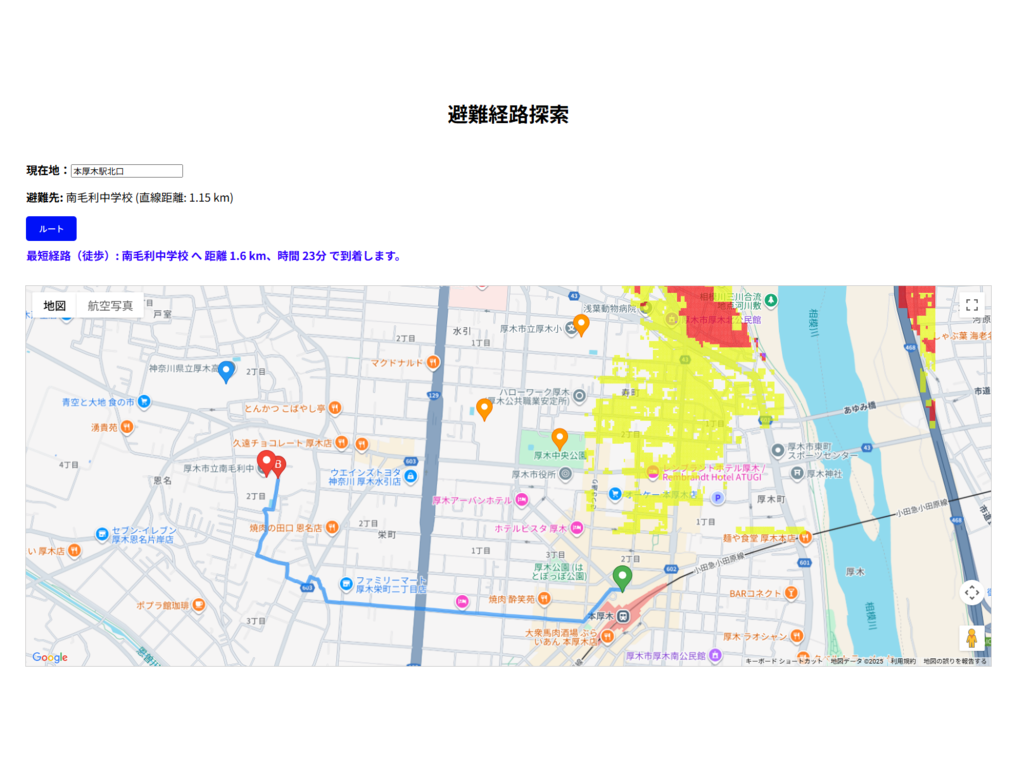Click the green start marker near 本厚木 station
This screenshot has width=1024, height=768.
tap(622, 578)
